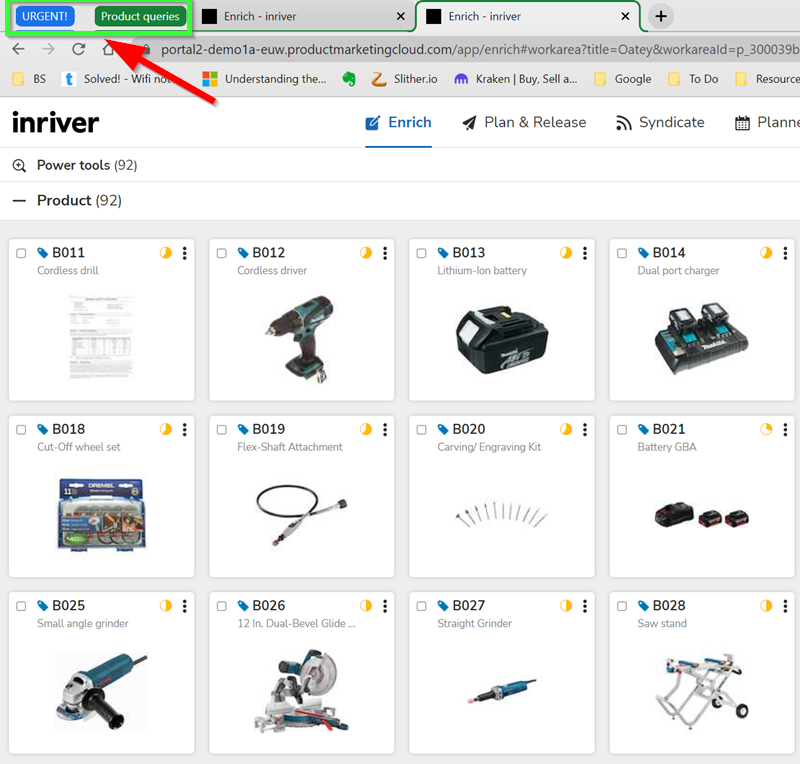Open the B014 three-dot options menu
Screen dimensions: 800x764
(x=785, y=253)
